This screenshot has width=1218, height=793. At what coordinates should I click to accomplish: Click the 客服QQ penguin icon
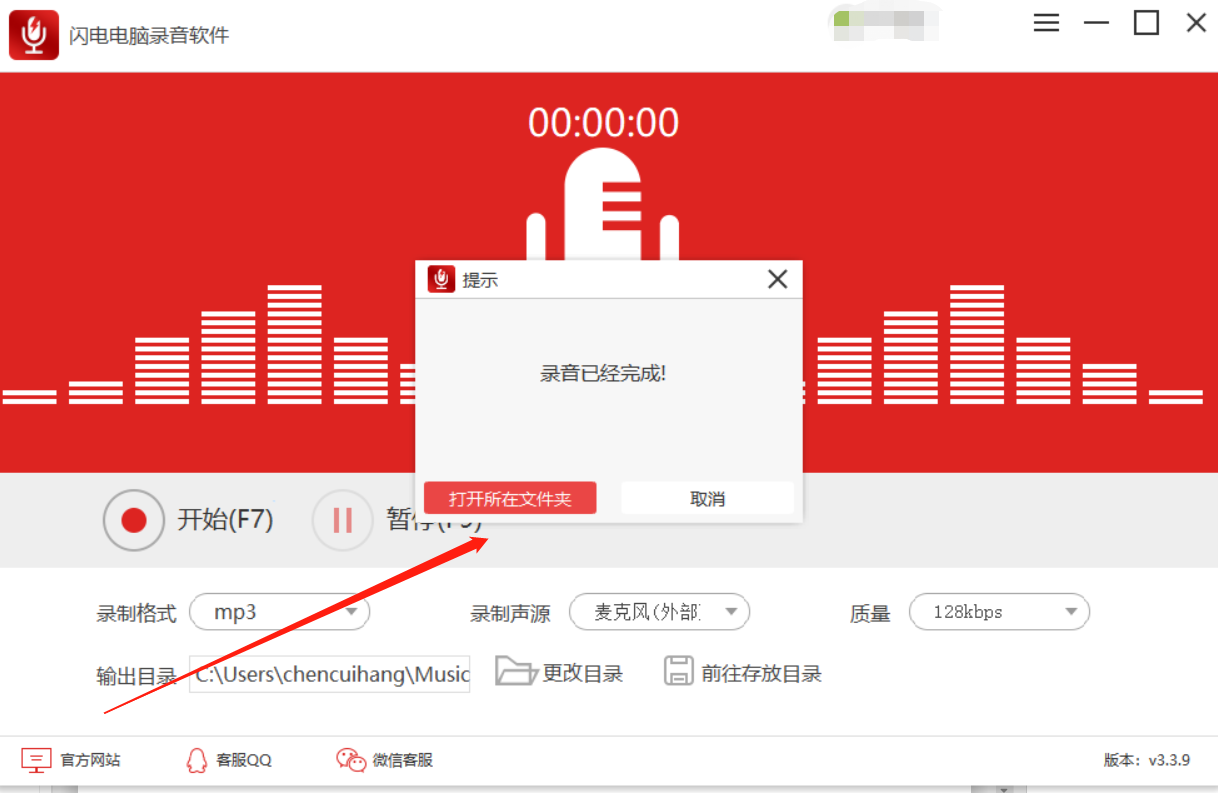pos(197,760)
